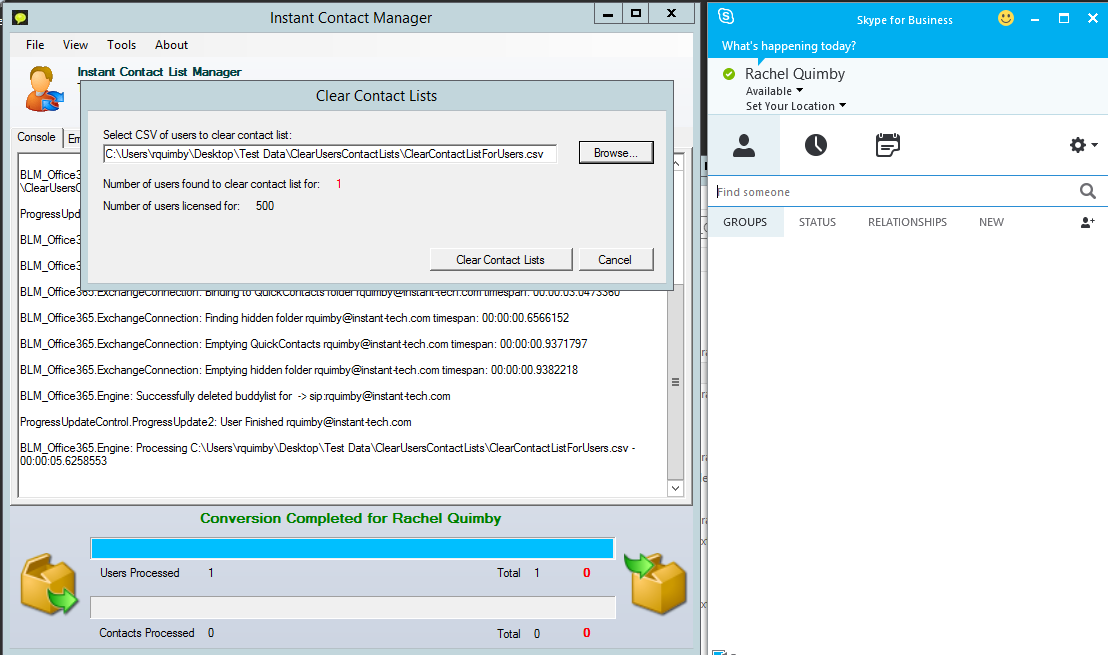The height and width of the screenshot is (655, 1108).
Task: Open the Set Your Location dropdown
Action: coord(796,106)
